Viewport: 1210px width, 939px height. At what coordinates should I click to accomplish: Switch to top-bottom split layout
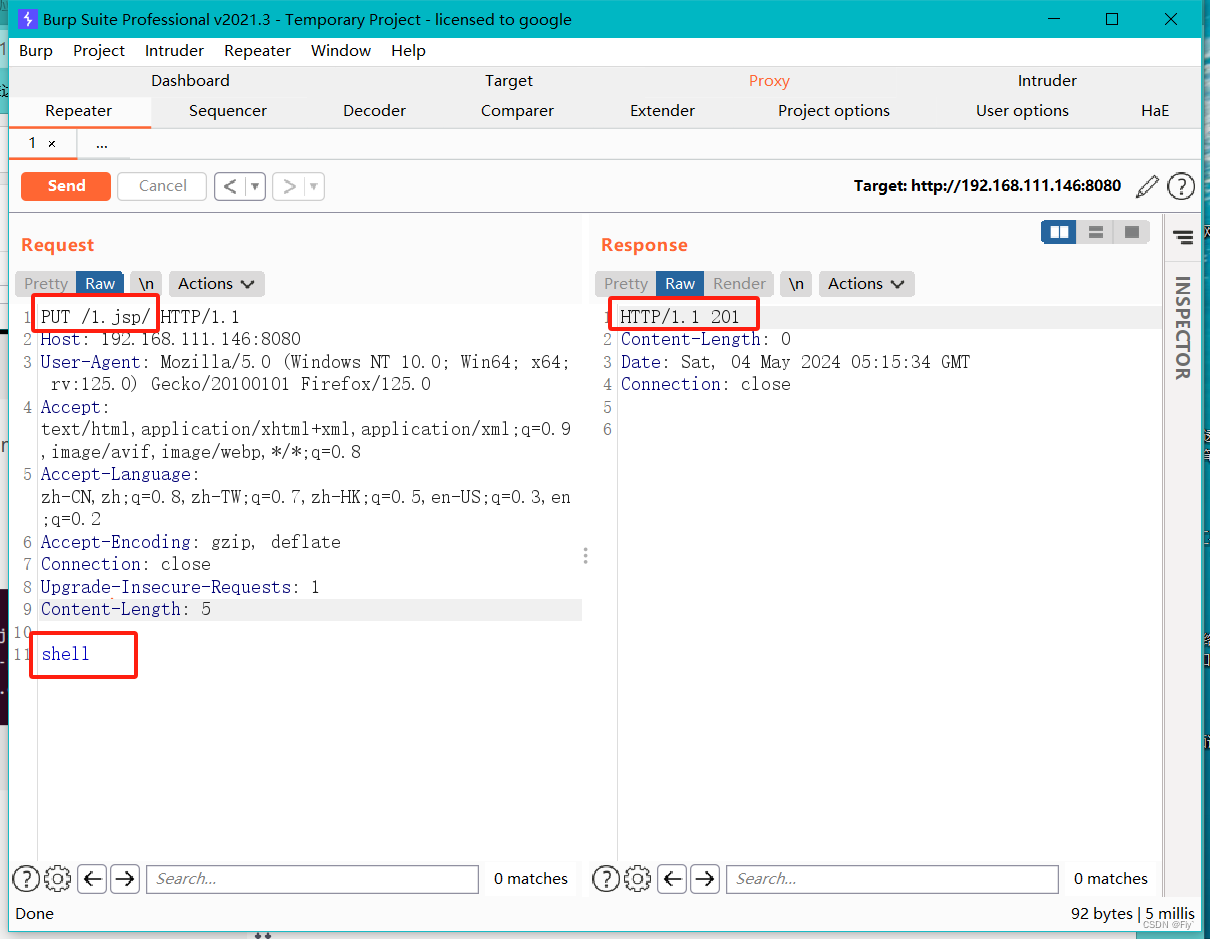[1096, 232]
